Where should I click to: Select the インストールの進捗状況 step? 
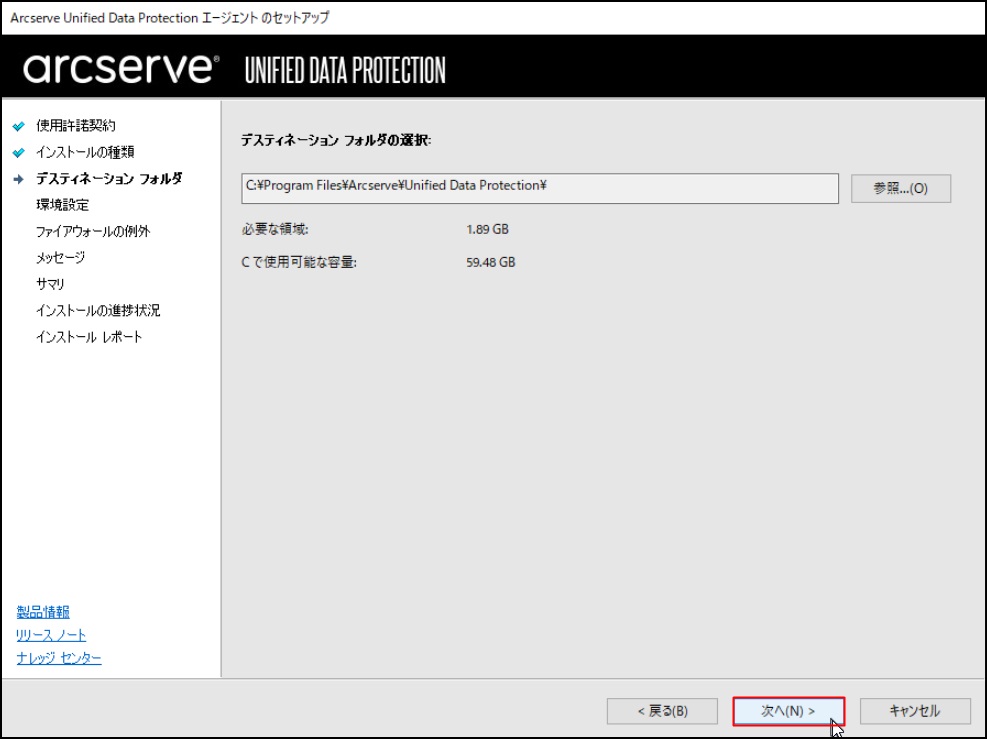click(x=98, y=310)
